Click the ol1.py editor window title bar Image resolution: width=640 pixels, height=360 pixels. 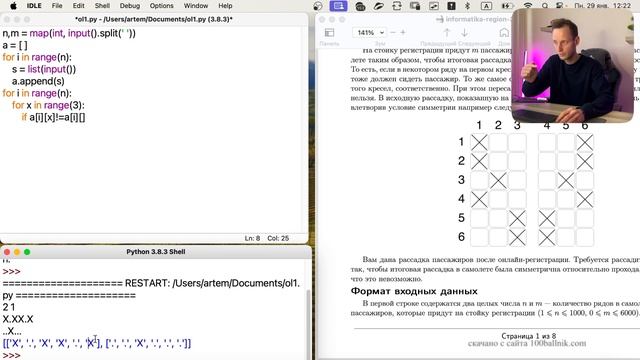pos(154,19)
